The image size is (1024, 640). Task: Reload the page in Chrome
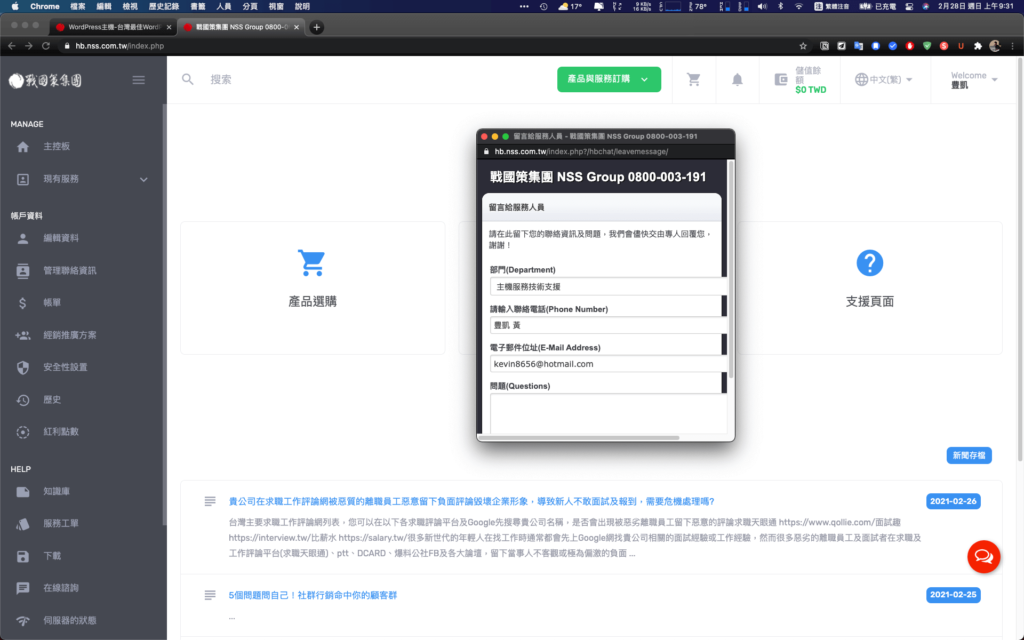tap(46, 46)
